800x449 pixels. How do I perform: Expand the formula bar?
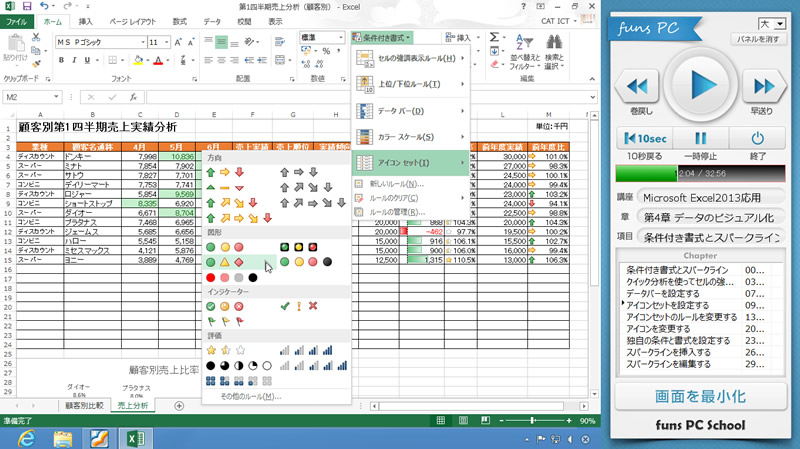[592, 97]
